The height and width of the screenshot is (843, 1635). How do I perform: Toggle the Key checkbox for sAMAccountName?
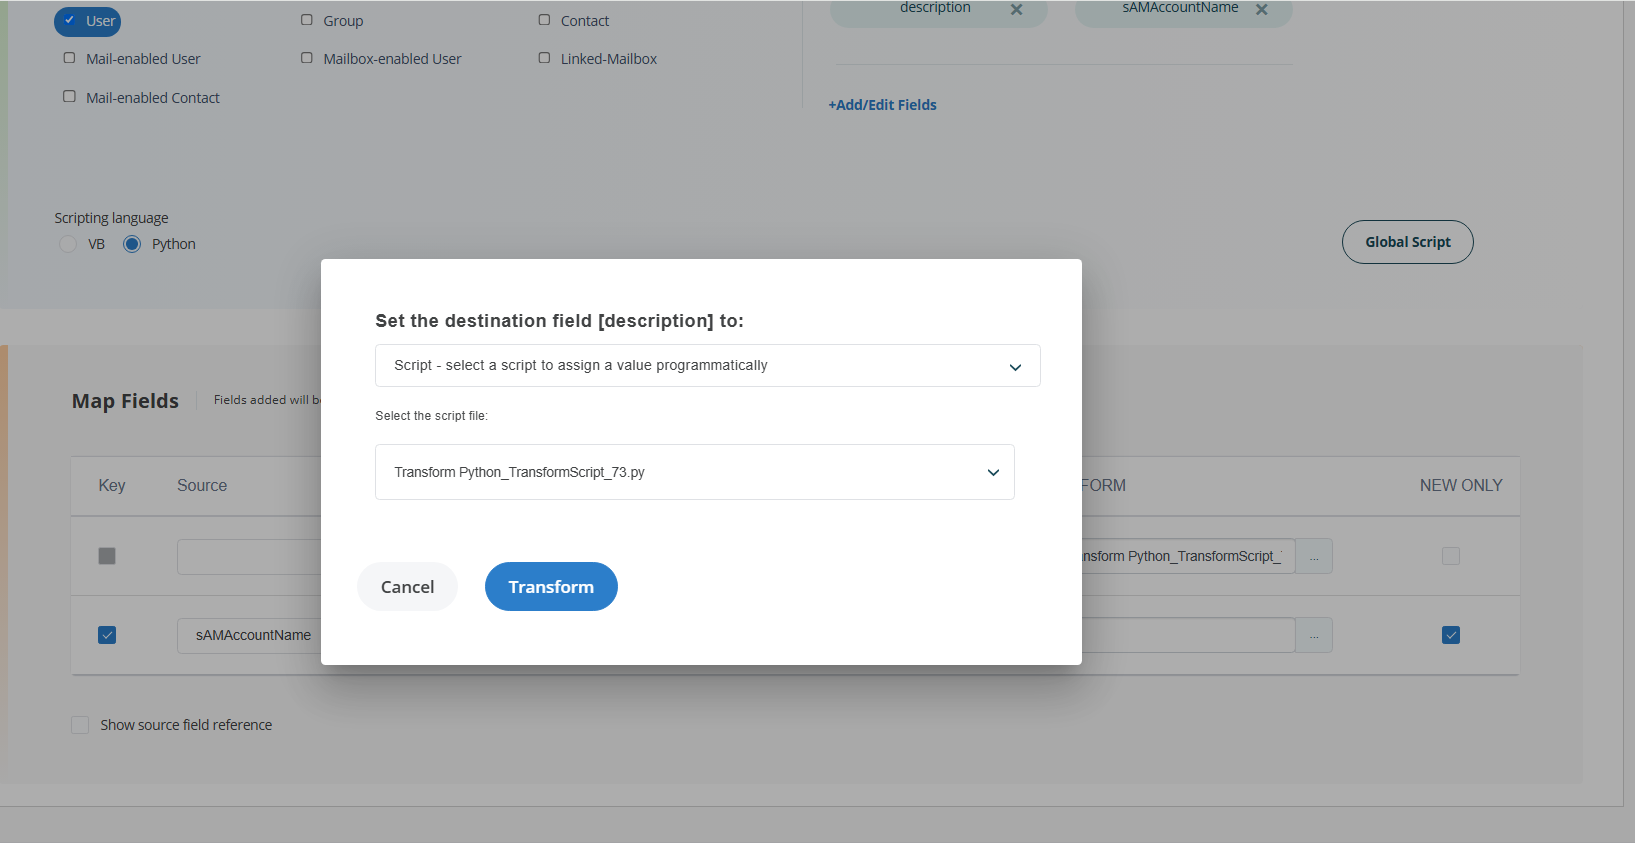tap(107, 635)
